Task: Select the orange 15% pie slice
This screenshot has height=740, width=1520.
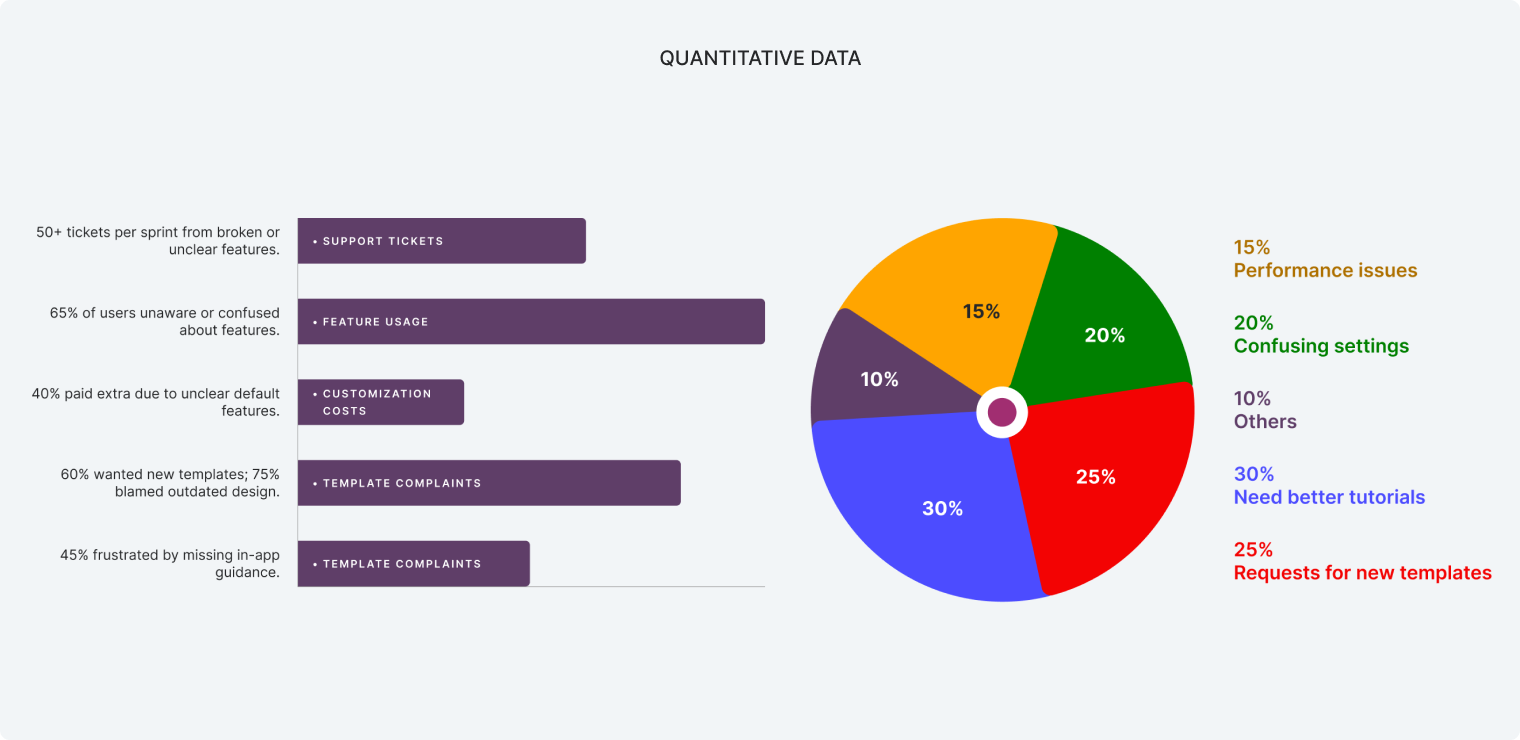Action: click(x=960, y=300)
